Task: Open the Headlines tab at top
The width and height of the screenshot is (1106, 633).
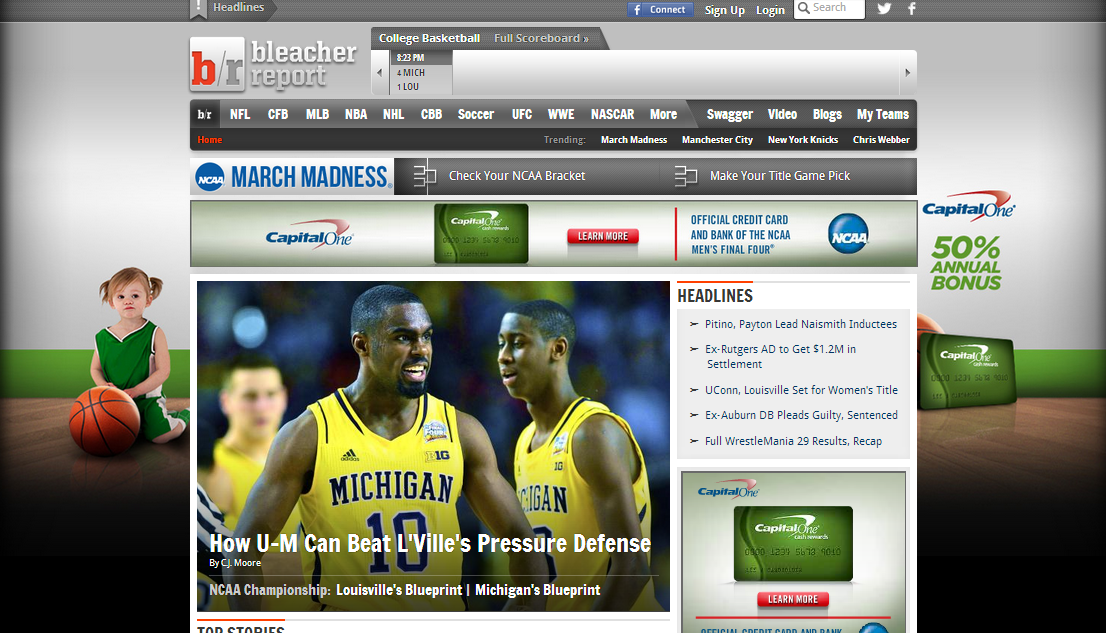Action: click(x=238, y=7)
